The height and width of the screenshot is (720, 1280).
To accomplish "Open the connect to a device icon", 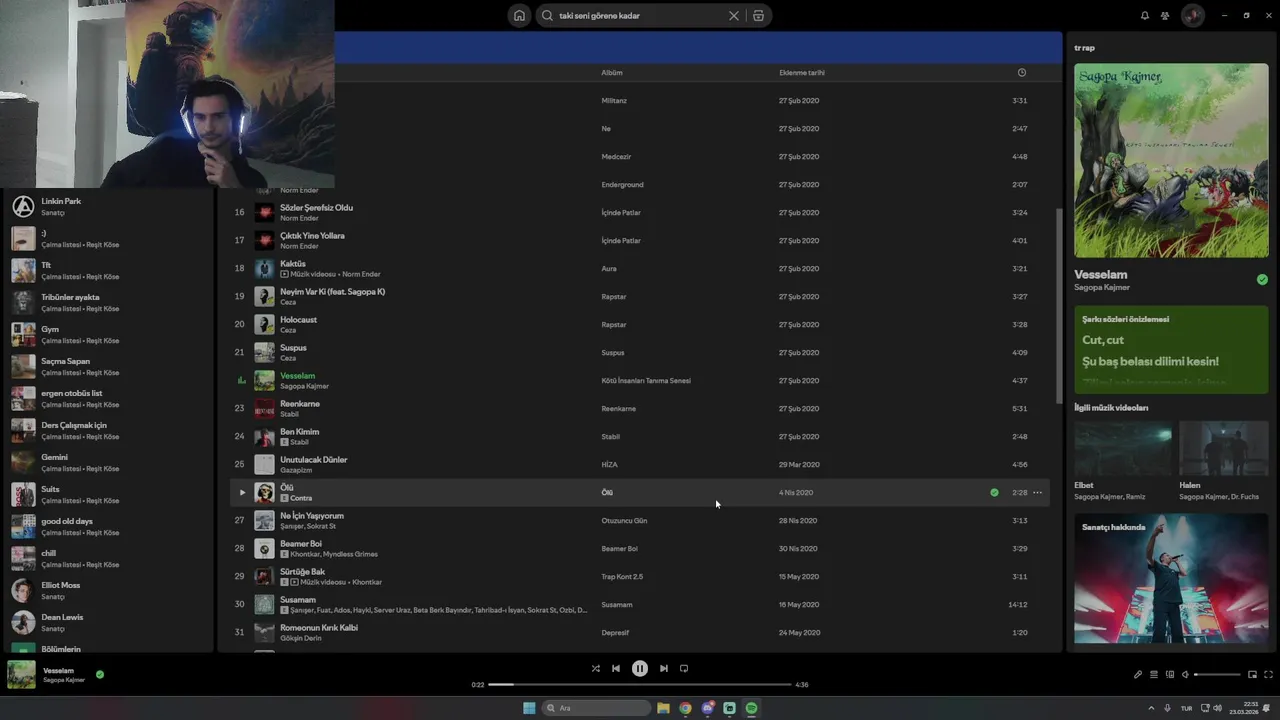I will pyautogui.click(x=1170, y=675).
